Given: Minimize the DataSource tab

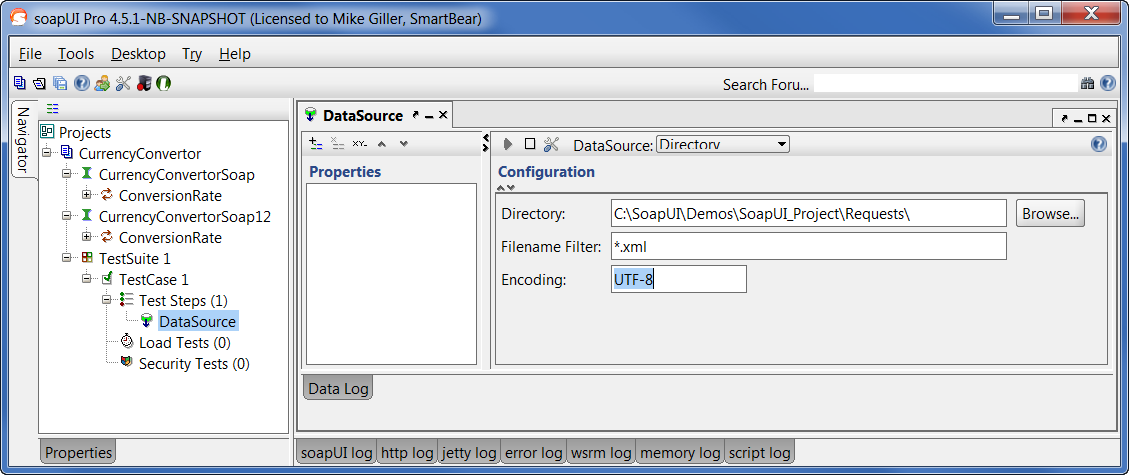Looking at the screenshot, I should [x=429, y=116].
